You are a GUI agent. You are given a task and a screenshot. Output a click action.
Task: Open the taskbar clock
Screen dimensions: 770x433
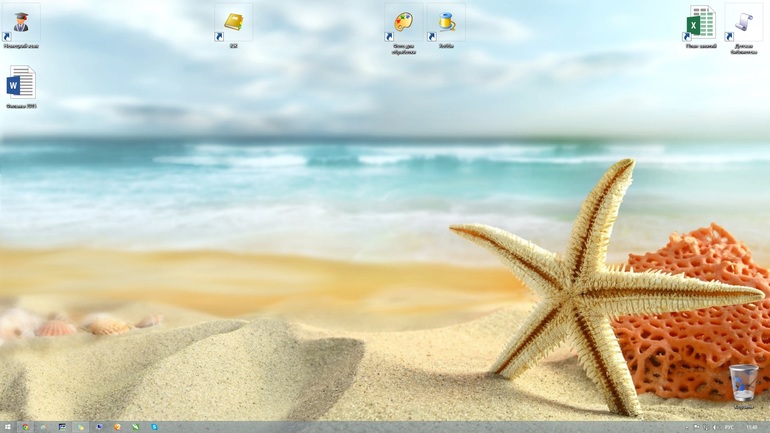pyautogui.click(x=752, y=427)
